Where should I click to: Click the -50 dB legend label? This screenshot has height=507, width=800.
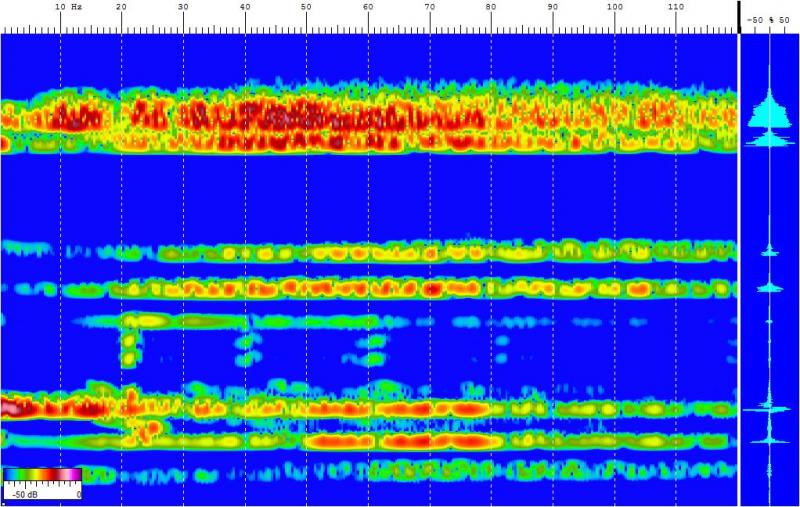pyautogui.click(x=24, y=495)
